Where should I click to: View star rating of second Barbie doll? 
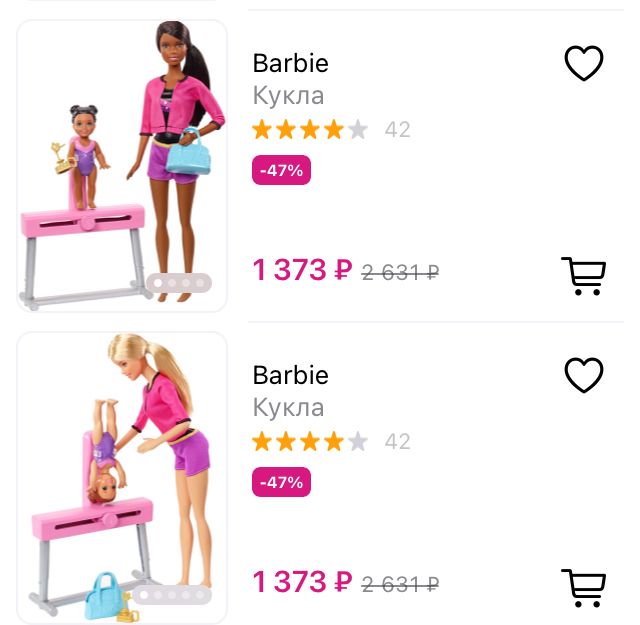pos(310,441)
